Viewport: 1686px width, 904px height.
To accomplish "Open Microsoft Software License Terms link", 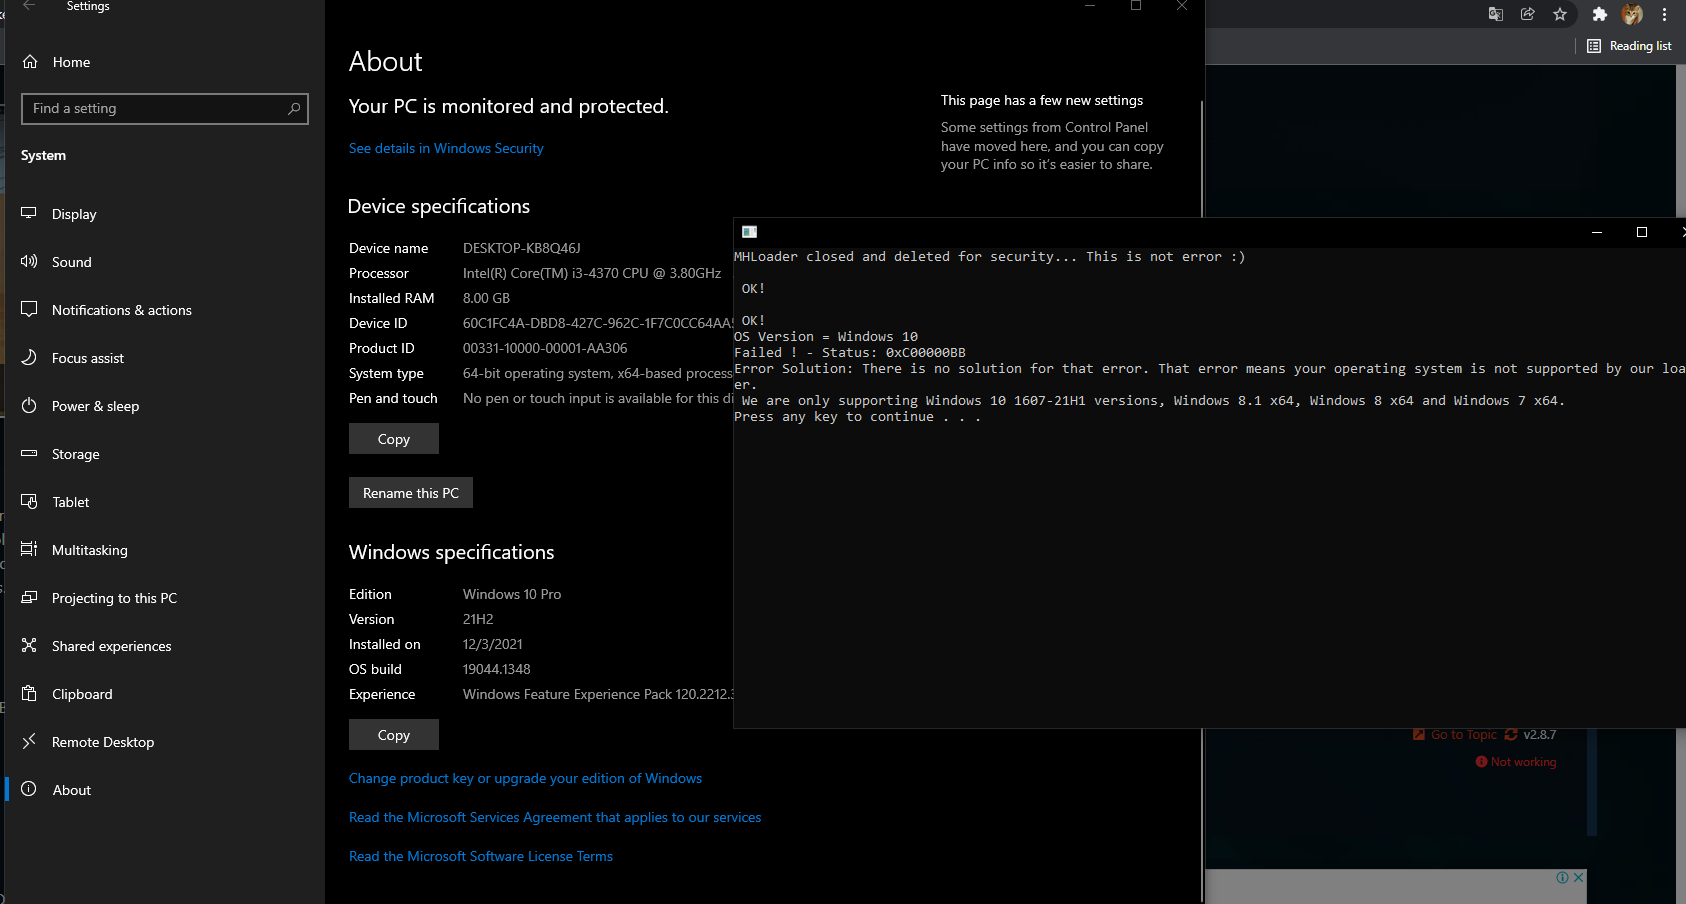I will 481,856.
